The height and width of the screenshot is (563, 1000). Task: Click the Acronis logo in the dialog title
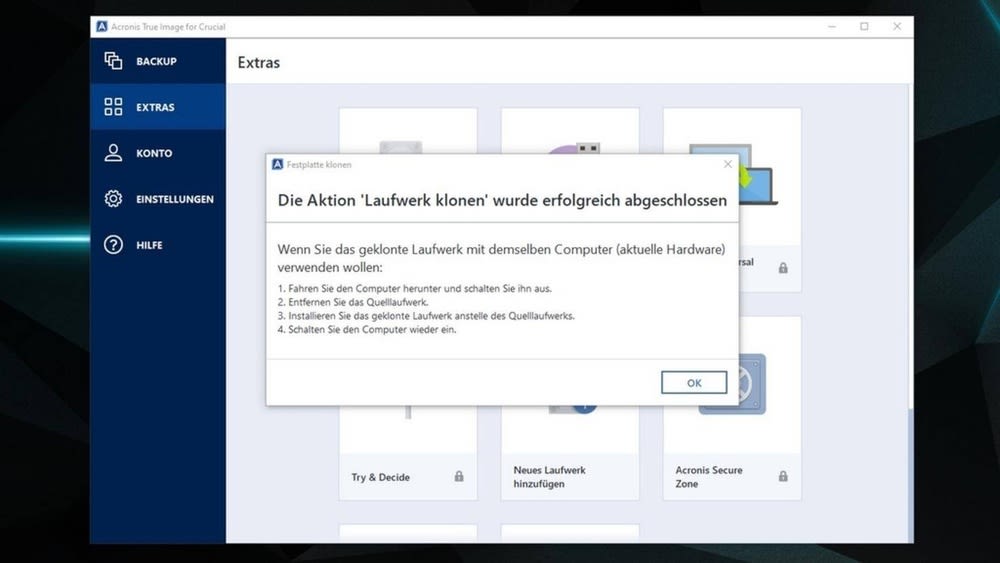click(277, 165)
